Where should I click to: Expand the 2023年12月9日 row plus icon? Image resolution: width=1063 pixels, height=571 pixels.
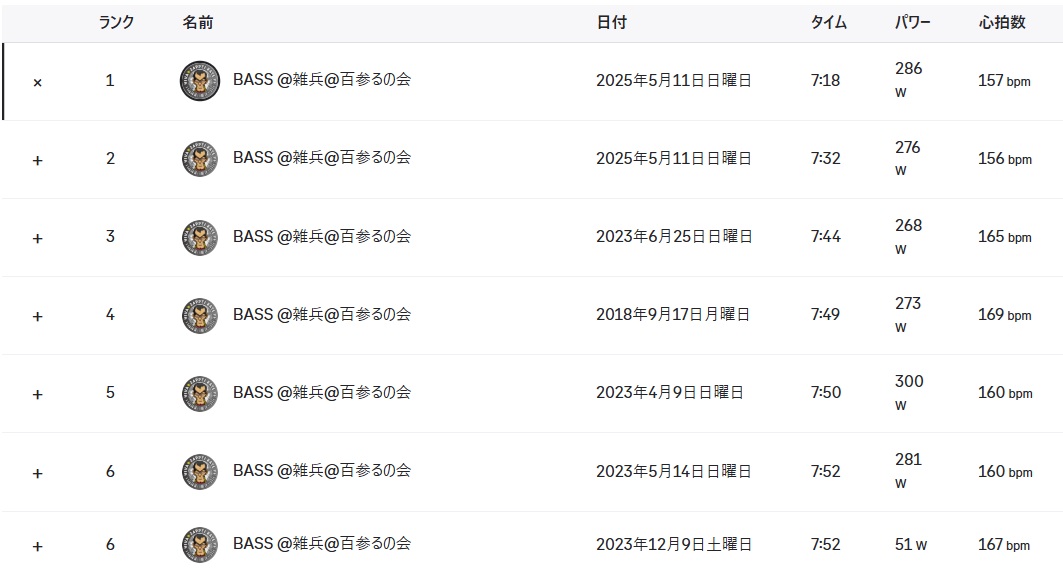click(37, 547)
